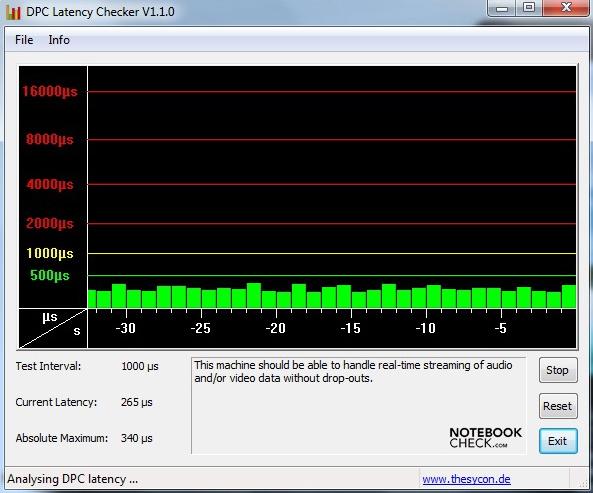Open the www.thesycon.de link
The width and height of the screenshot is (593, 493).
(466, 479)
